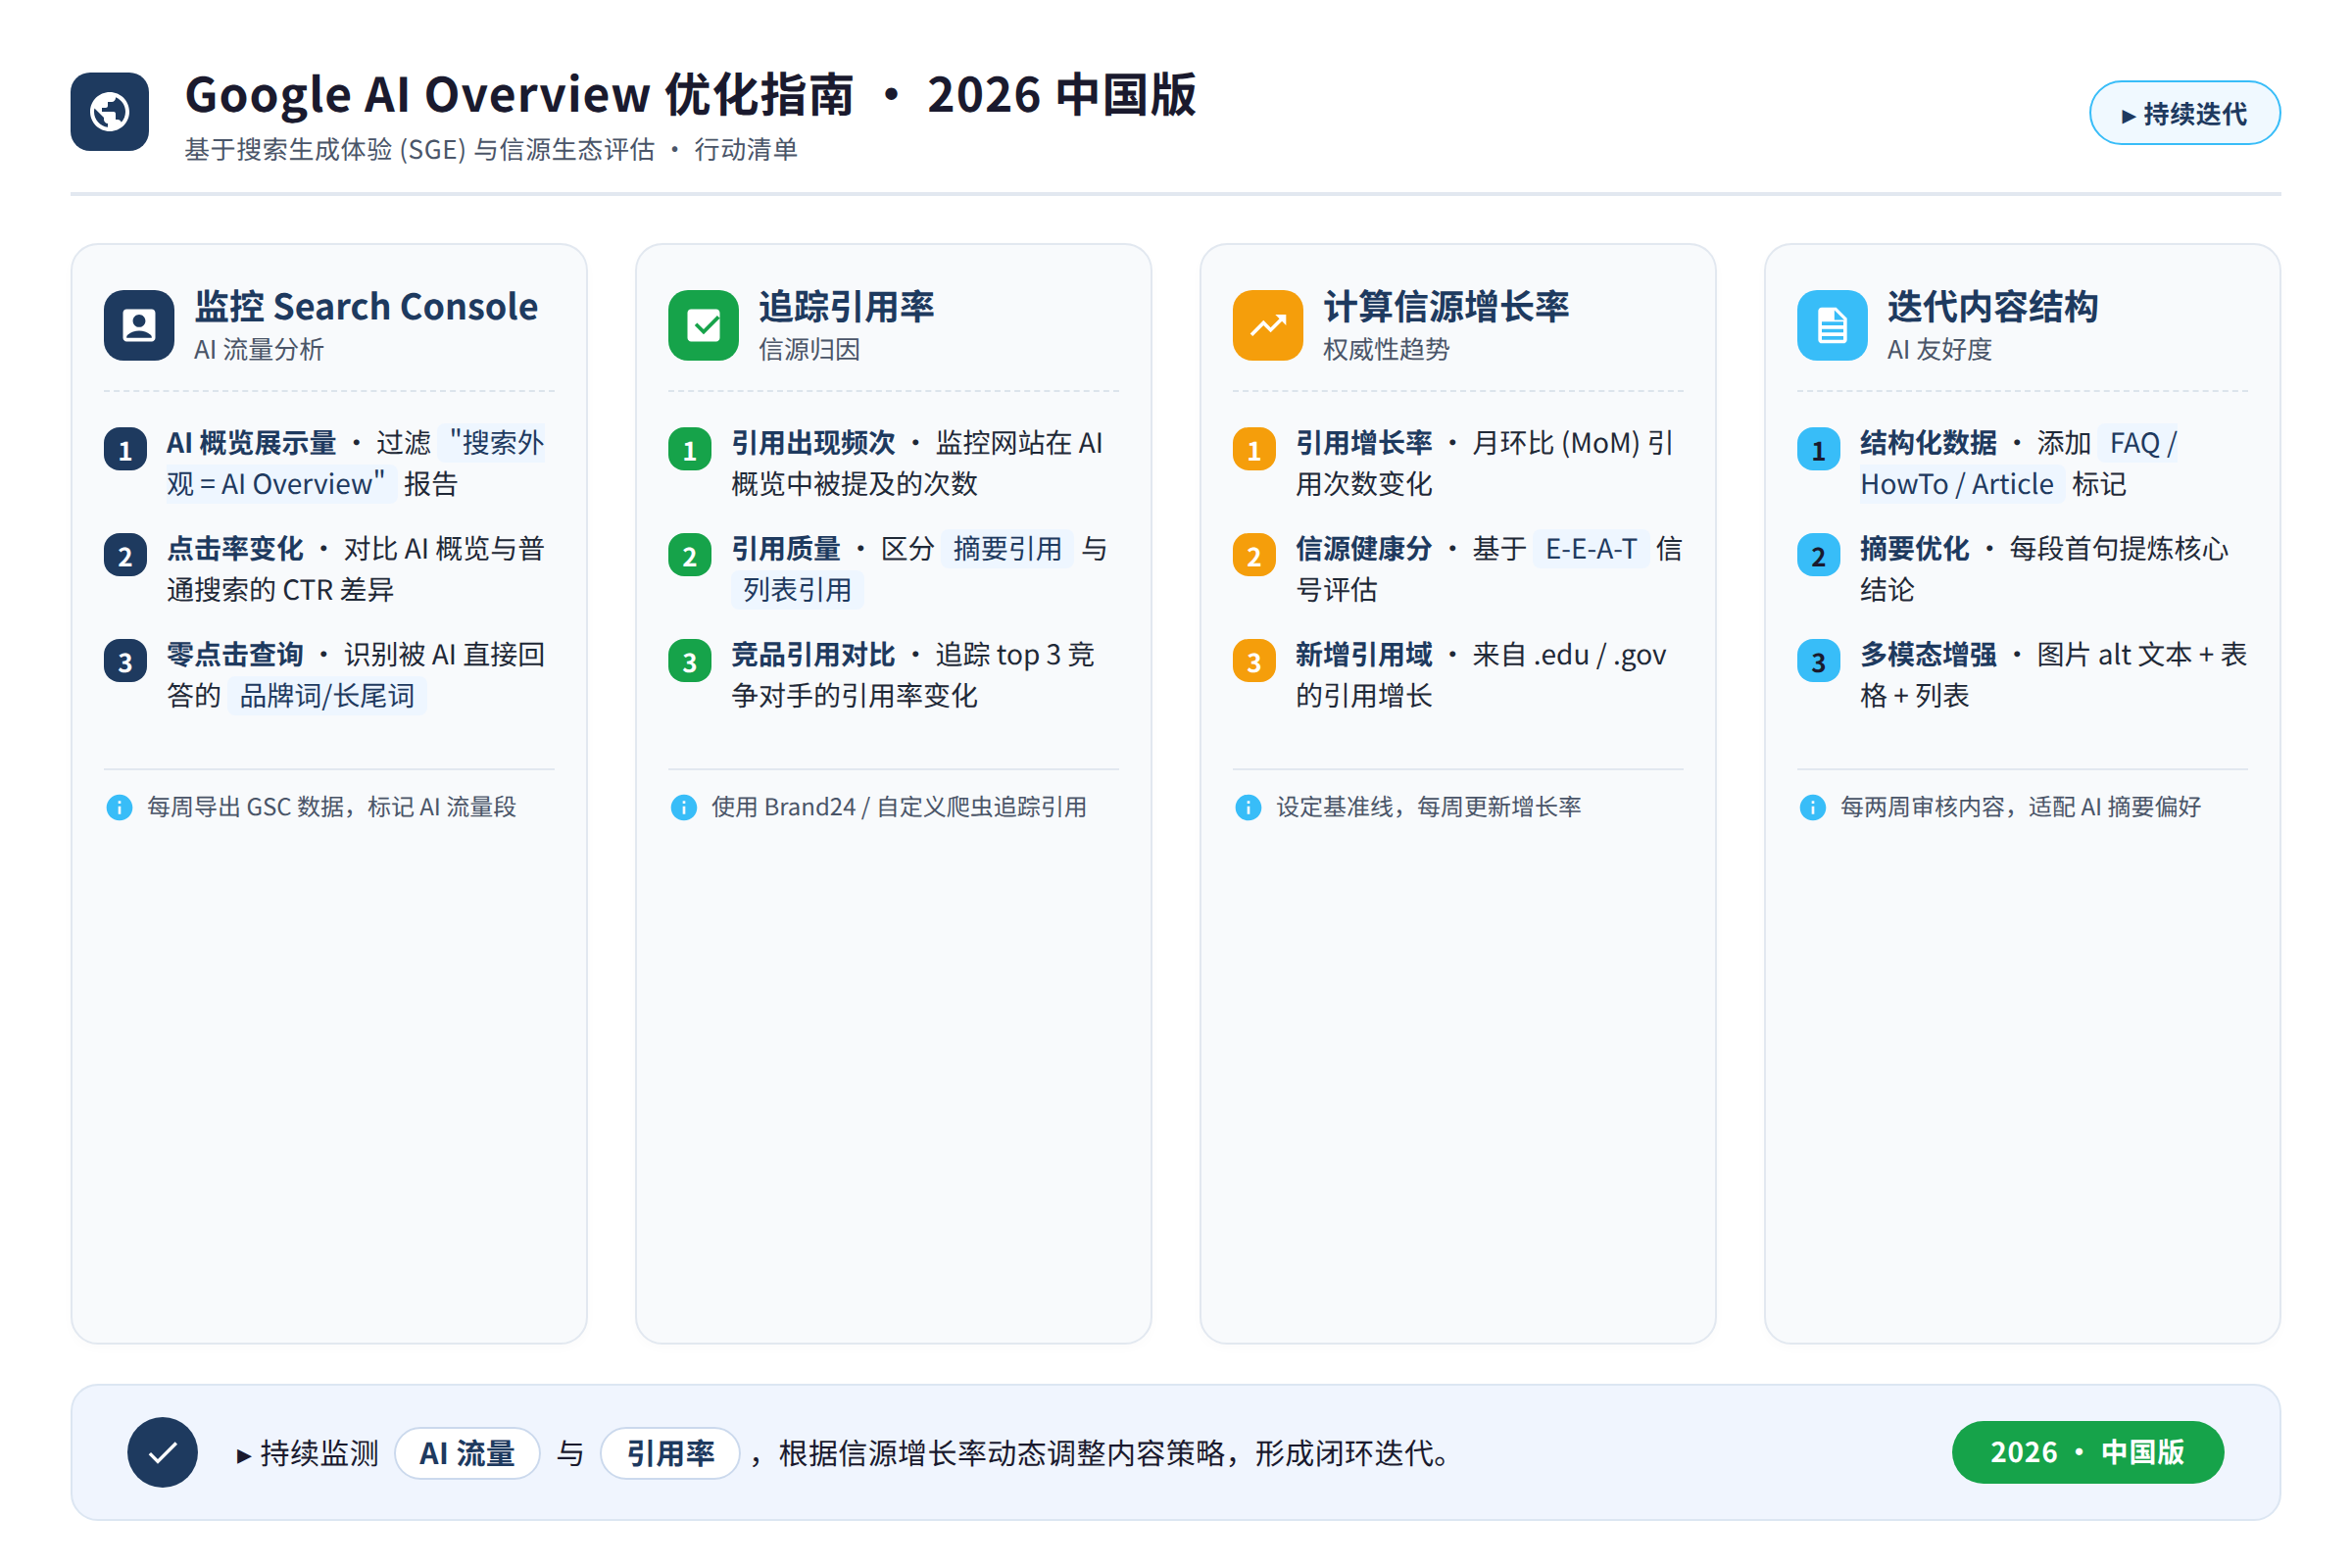Click number 1 badge next to 引用出现频次
Image resolution: width=2352 pixels, height=1568 pixels.
[x=690, y=450]
